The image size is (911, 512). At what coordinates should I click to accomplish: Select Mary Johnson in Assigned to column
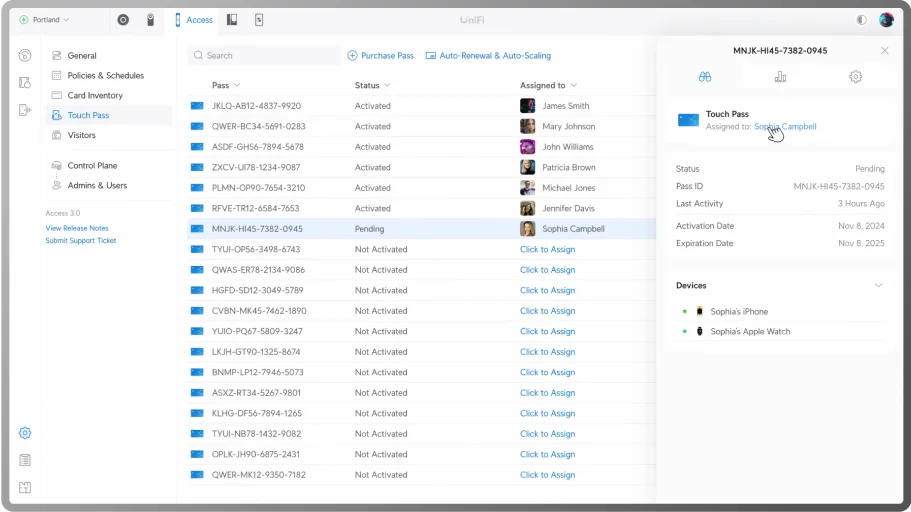pyautogui.click(x=569, y=126)
